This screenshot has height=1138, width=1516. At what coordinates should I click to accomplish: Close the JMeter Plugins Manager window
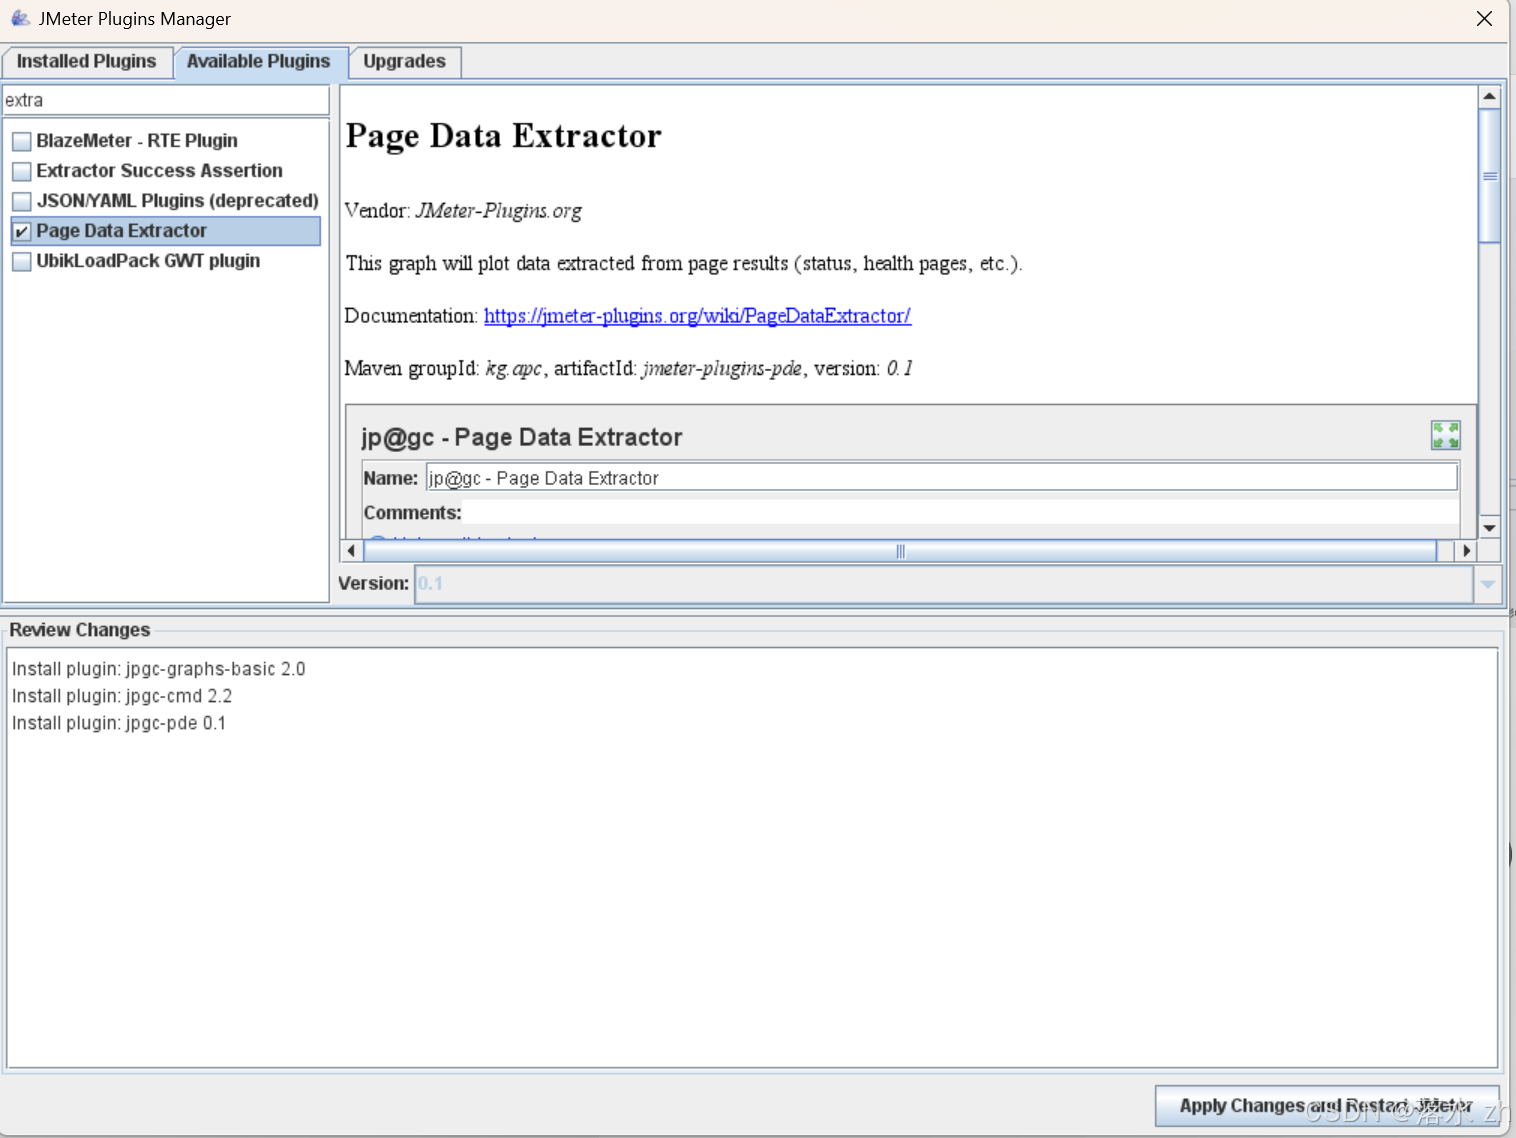click(x=1484, y=18)
